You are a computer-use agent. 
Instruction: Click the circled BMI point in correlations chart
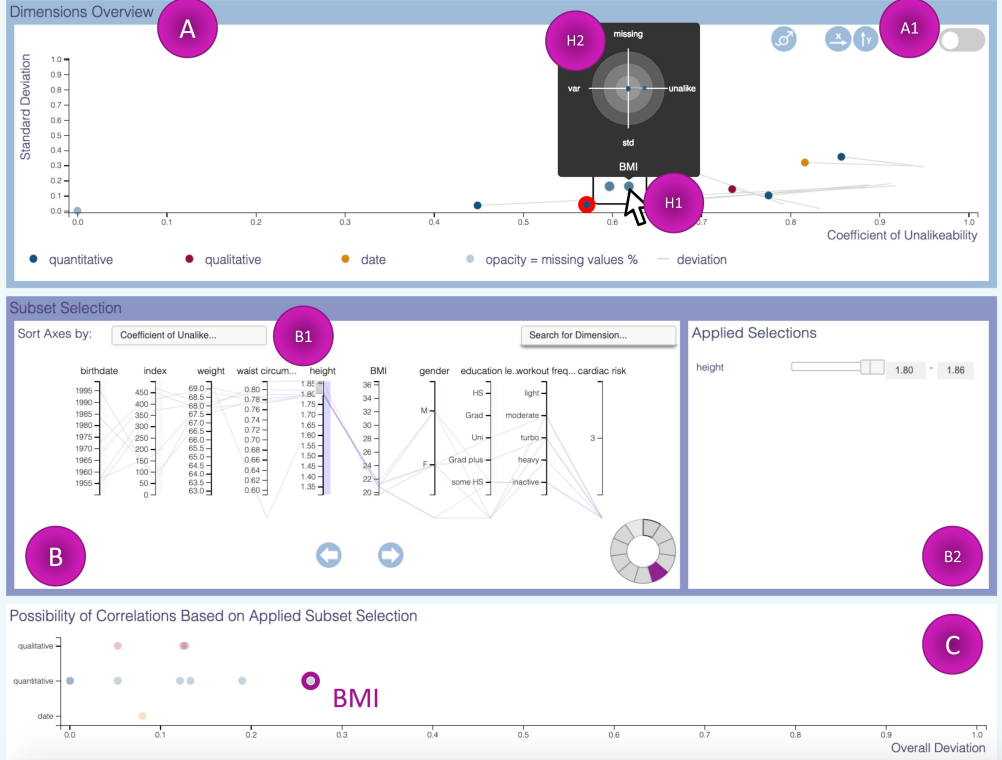coord(311,681)
